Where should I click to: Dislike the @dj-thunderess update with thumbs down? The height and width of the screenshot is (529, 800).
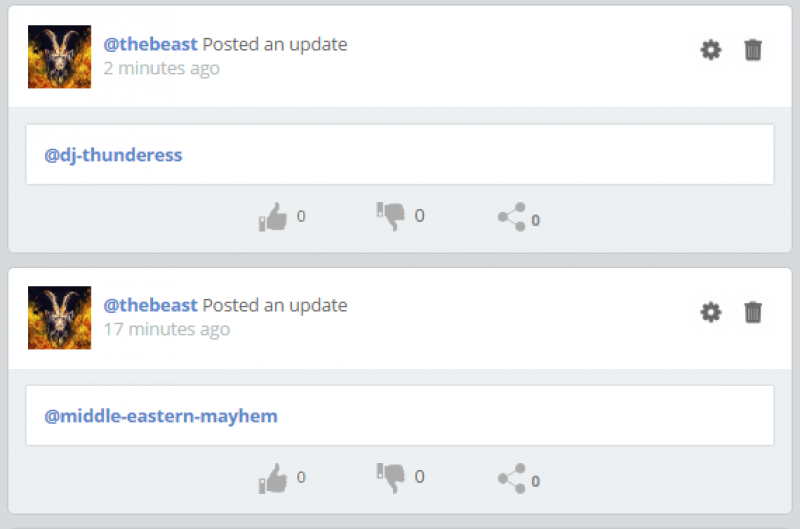[391, 216]
